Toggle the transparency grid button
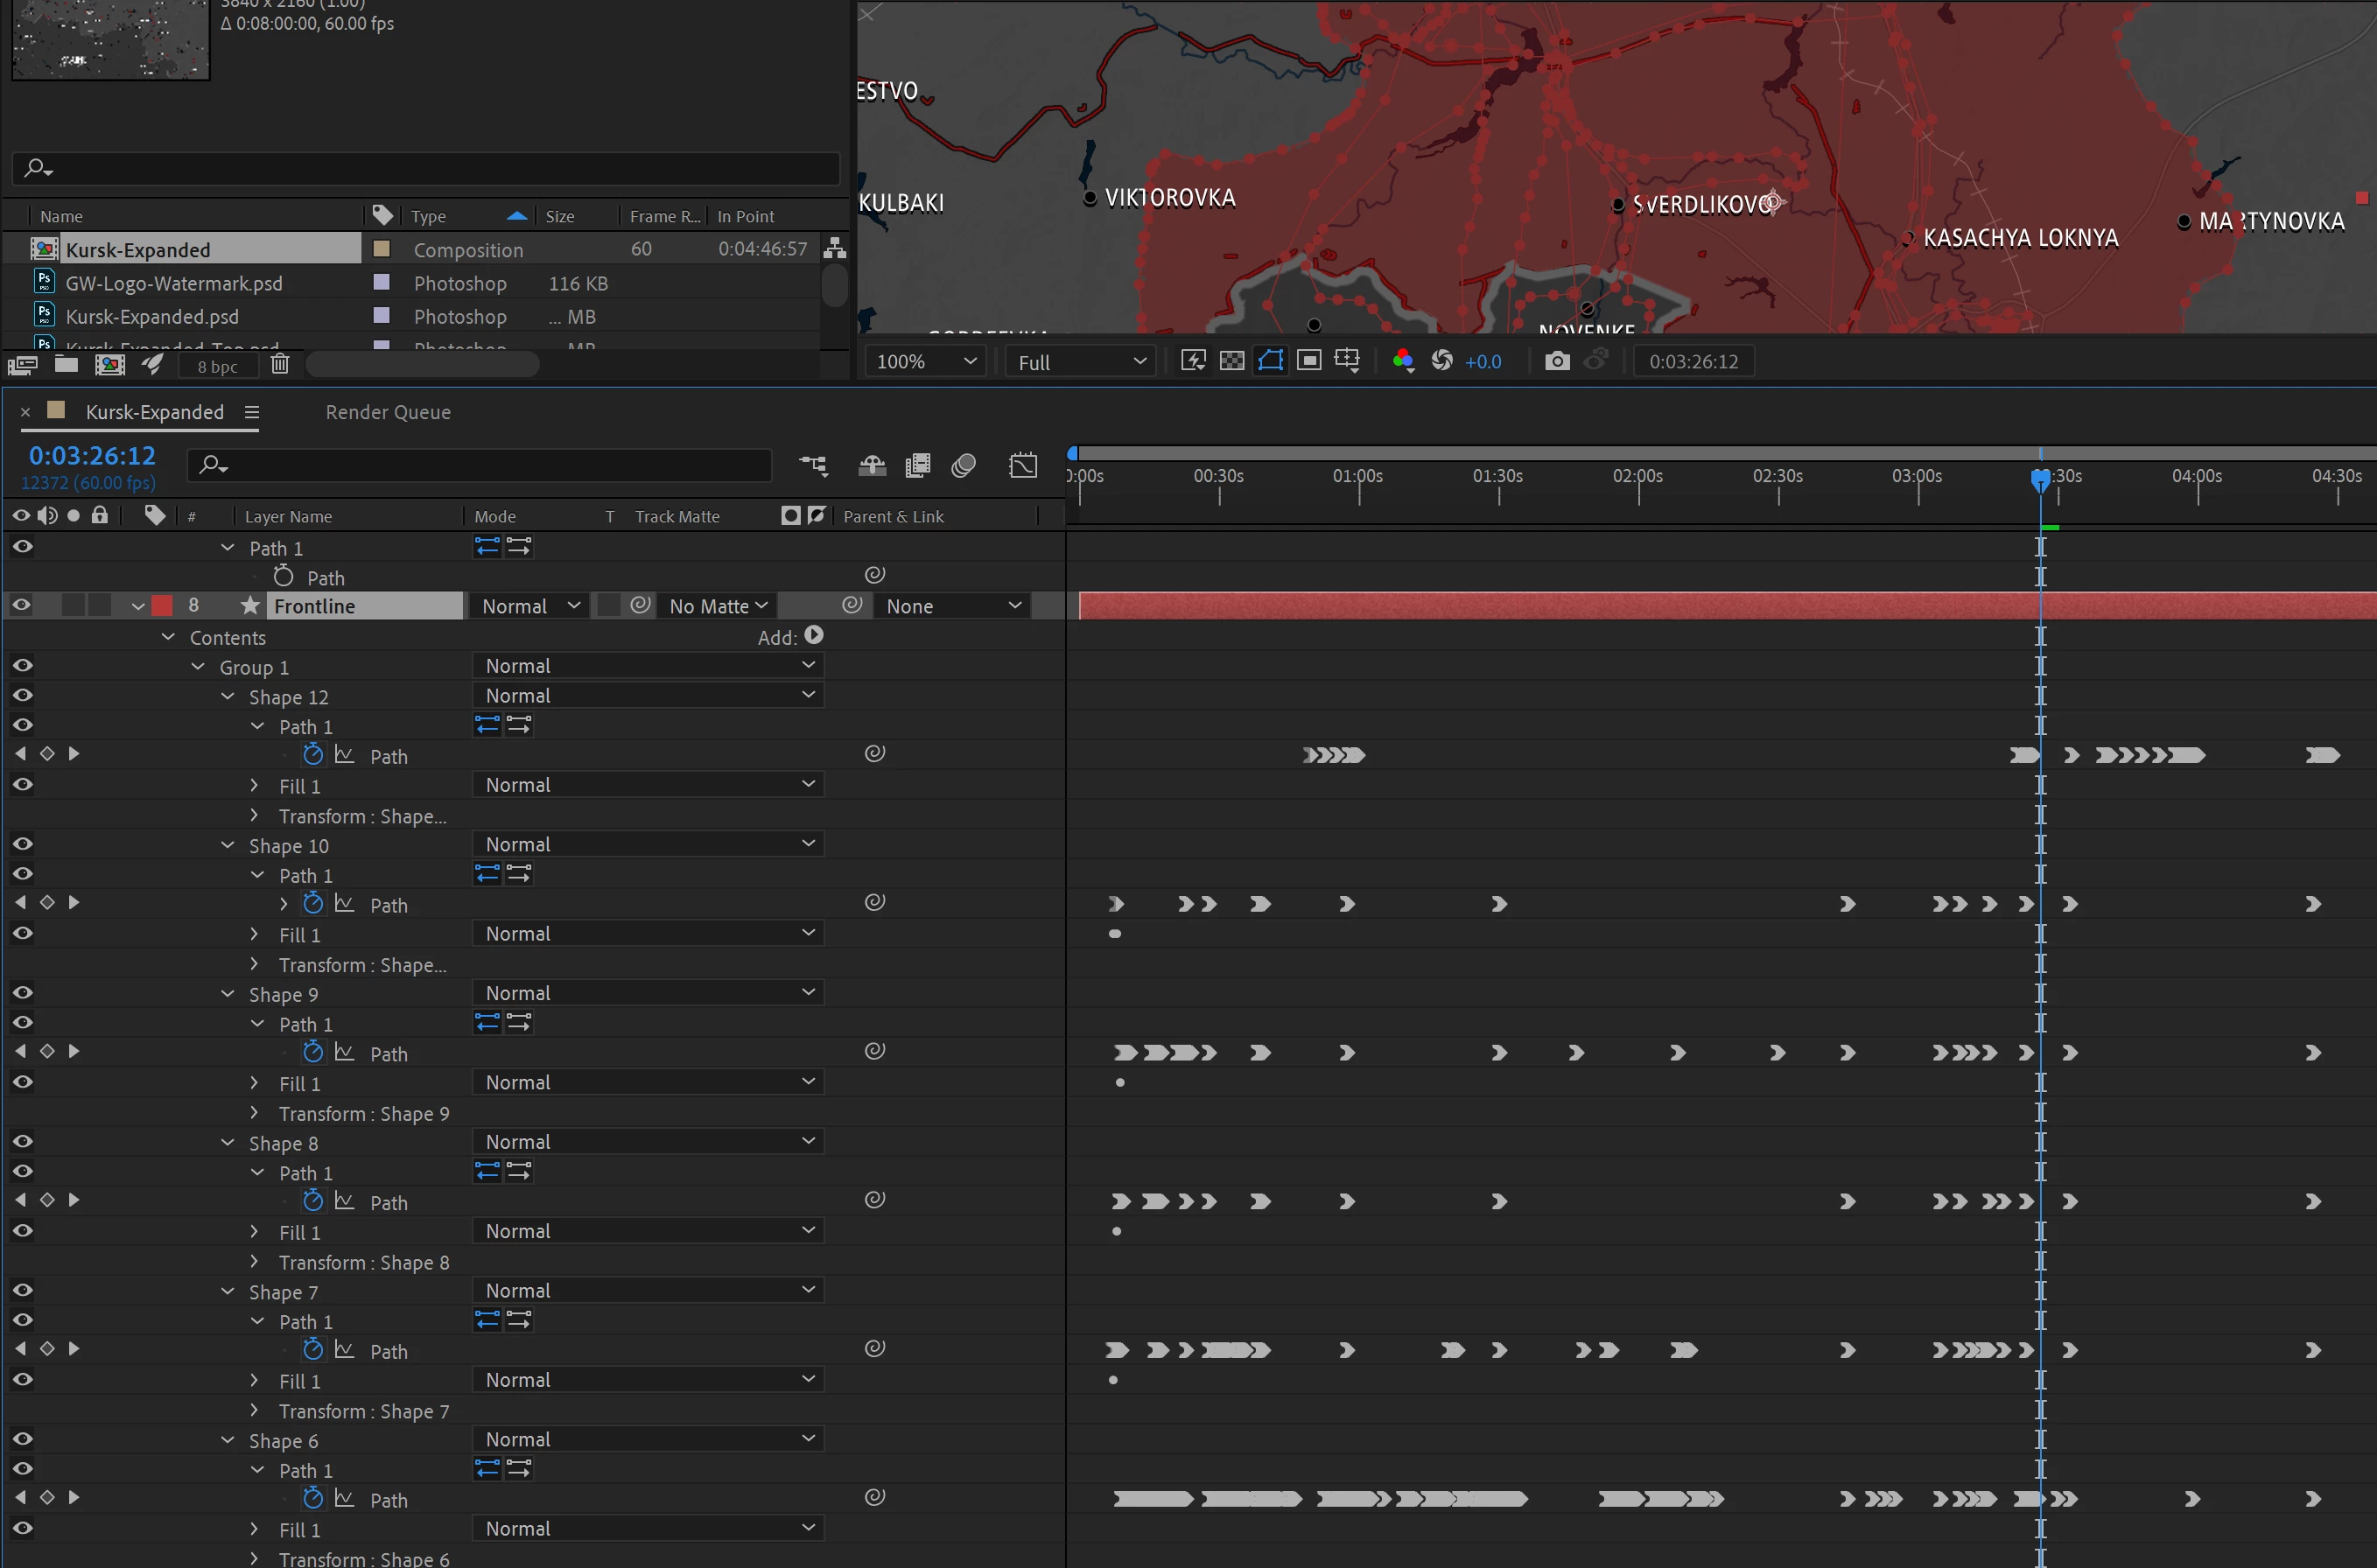The image size is (2377, 1568). pos(1232,361)
